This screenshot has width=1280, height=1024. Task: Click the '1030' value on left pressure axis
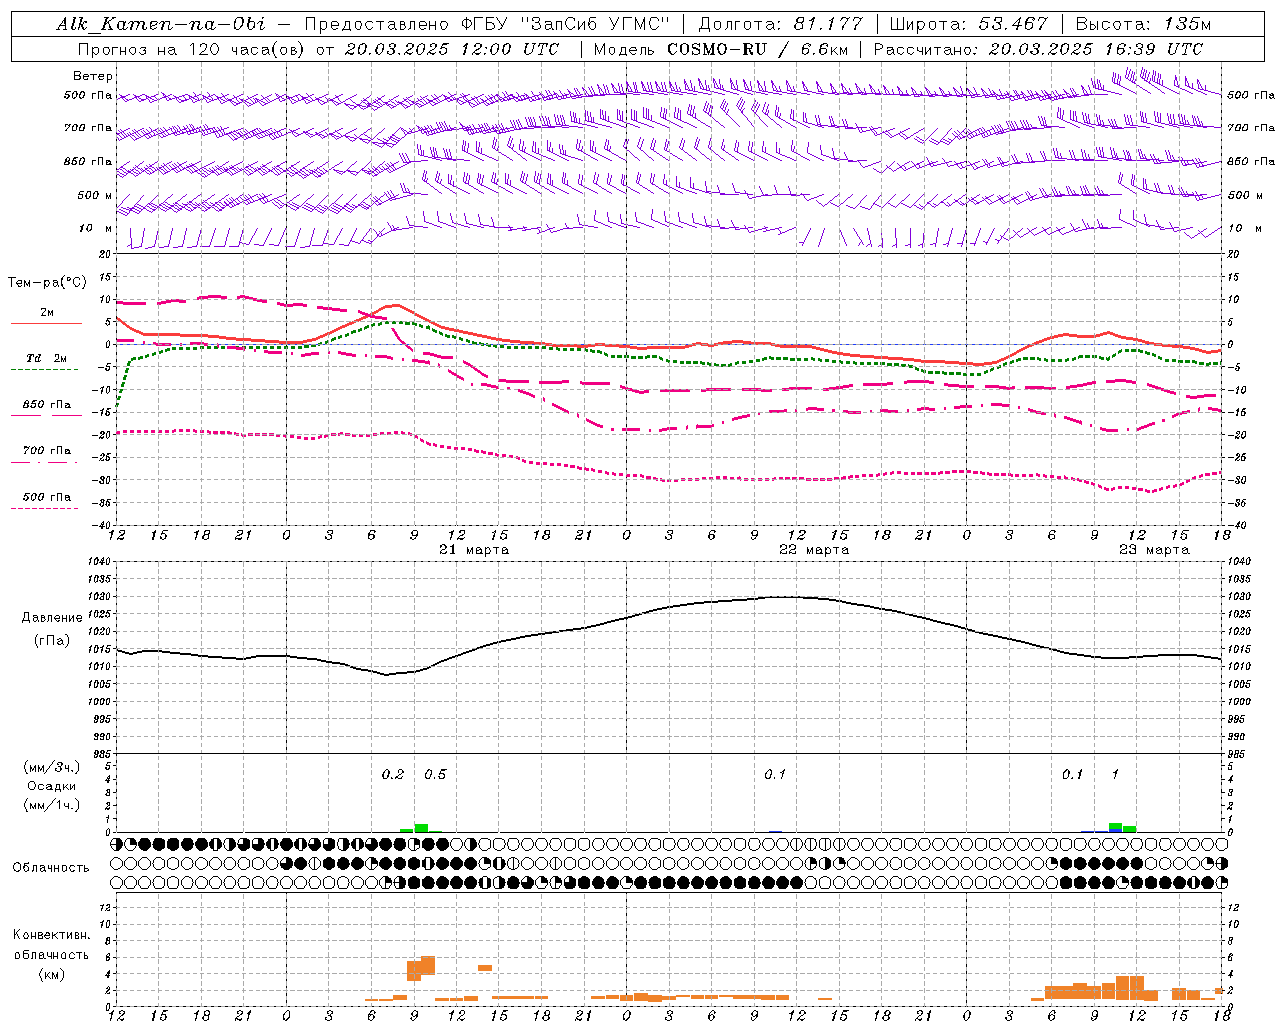point(98,597)
